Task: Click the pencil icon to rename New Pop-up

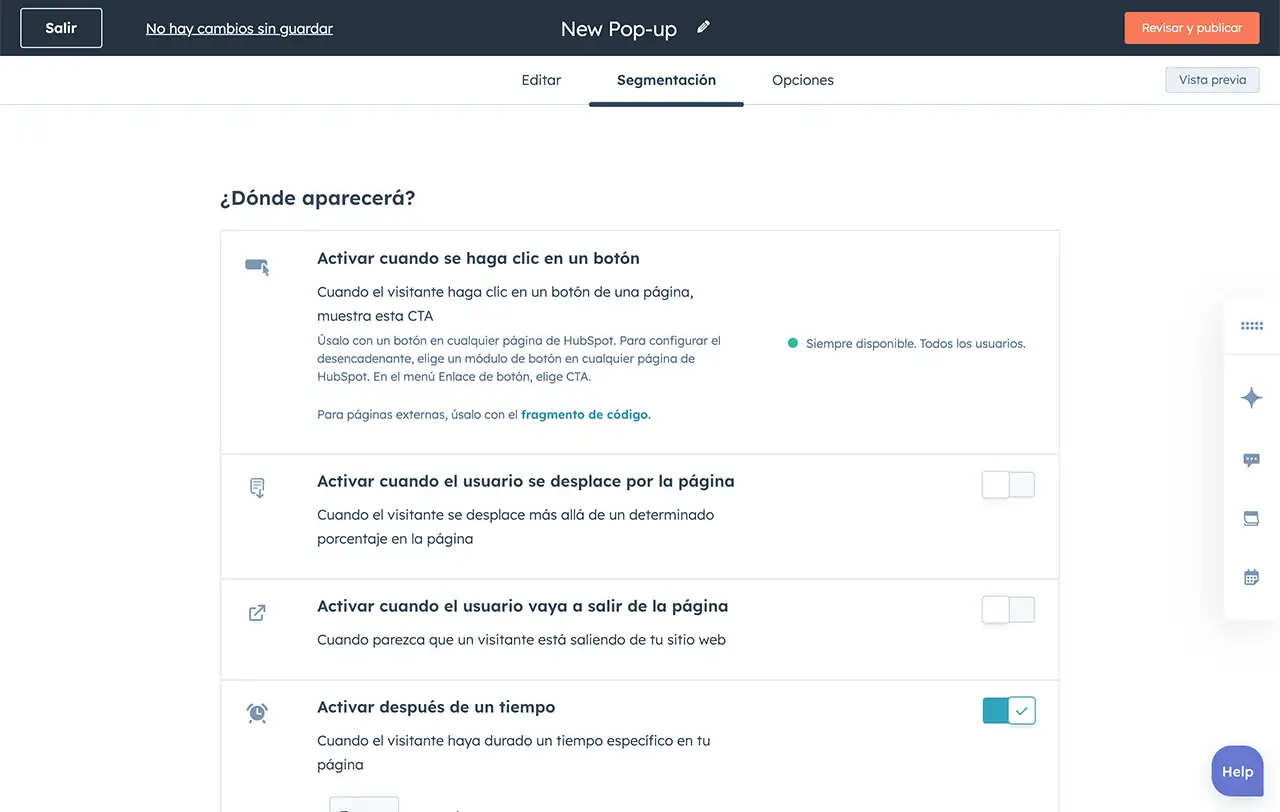Action: click(x=703, y=27)
